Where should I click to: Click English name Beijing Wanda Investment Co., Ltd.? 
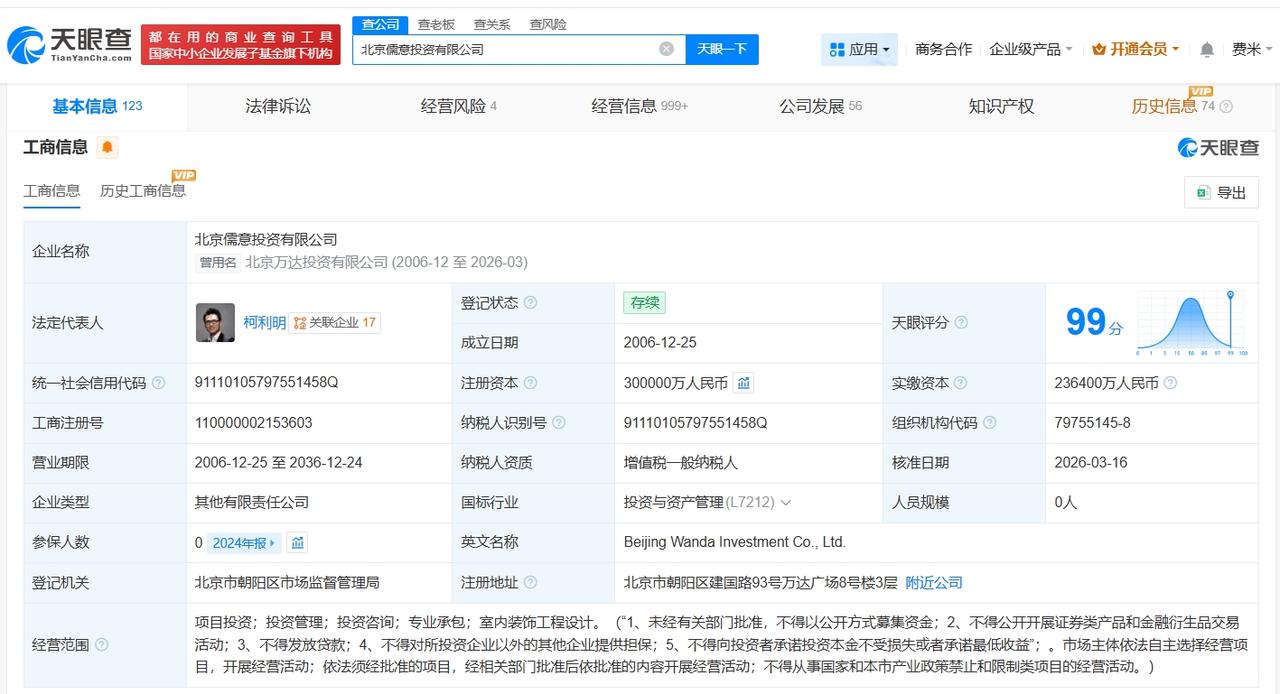tap(735, 543)
